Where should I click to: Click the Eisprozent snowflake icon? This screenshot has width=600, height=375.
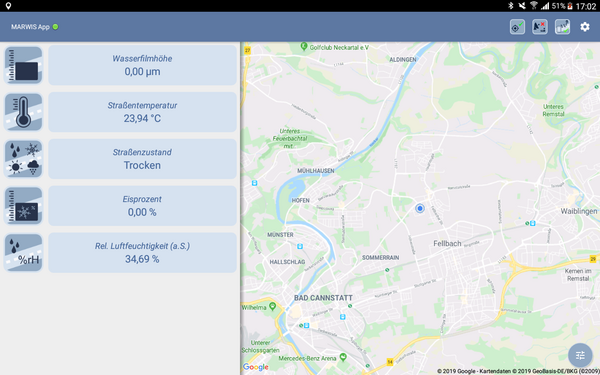[x=23, y=206]
